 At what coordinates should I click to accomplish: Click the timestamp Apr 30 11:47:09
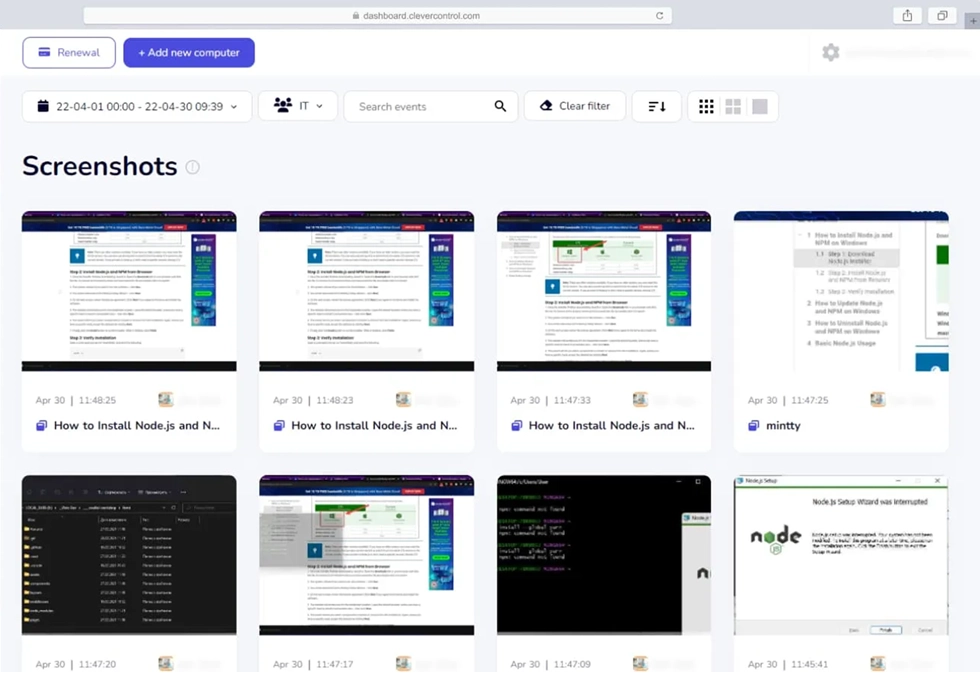[x=551, y=664]
